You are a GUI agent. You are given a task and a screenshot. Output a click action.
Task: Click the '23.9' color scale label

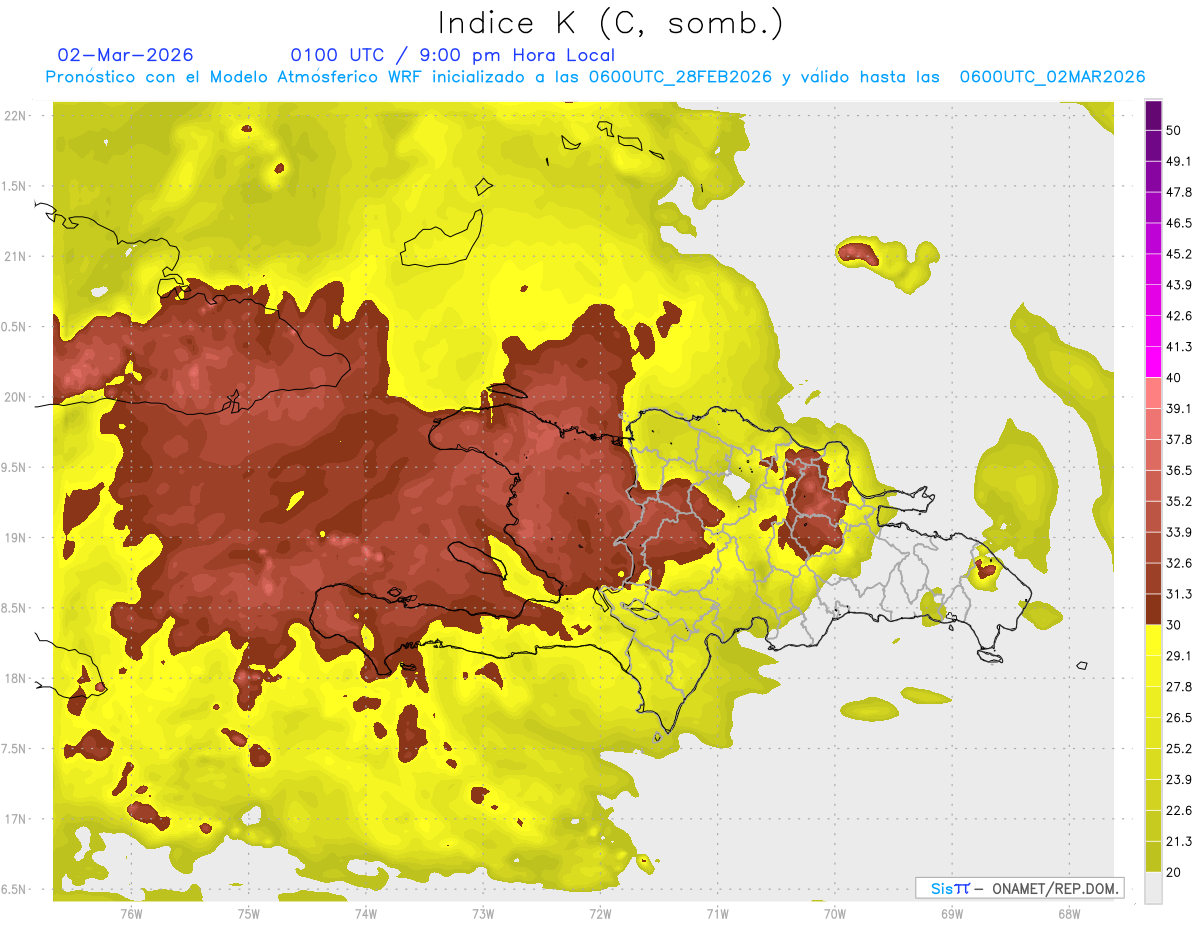(1179, 779)
